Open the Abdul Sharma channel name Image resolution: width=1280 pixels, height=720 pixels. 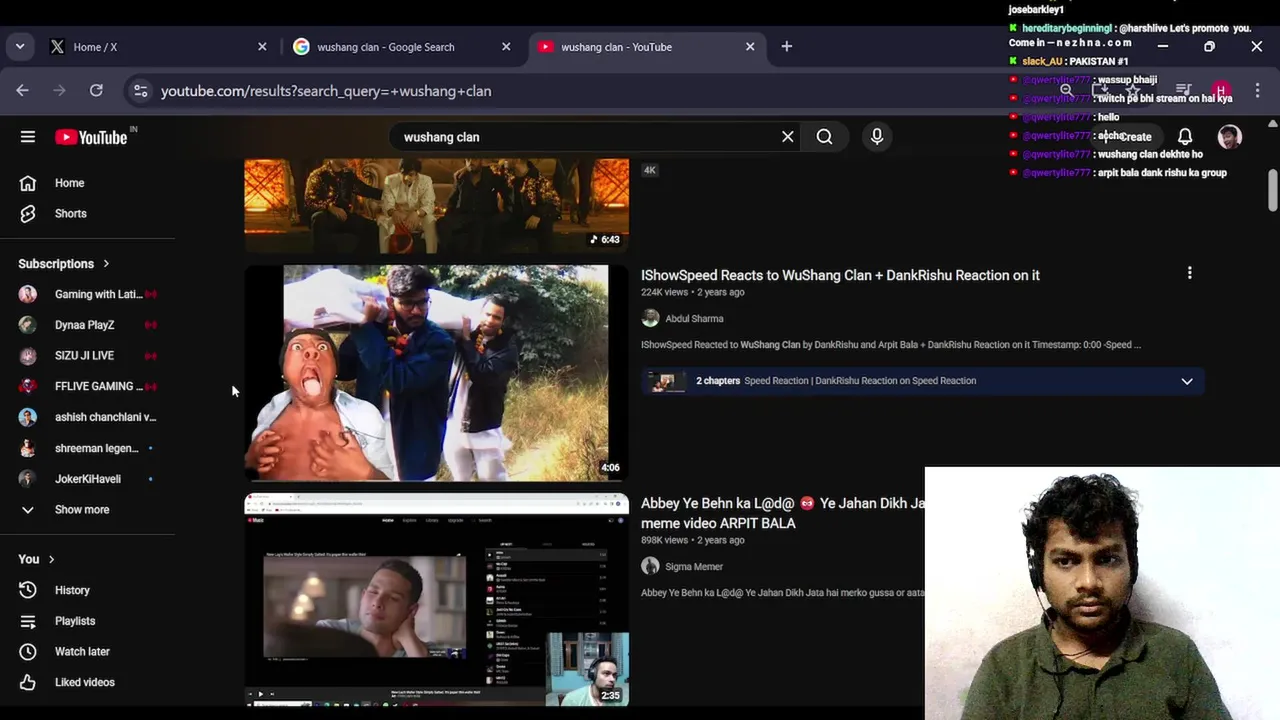pyautogui.click(x=694, y=319)
